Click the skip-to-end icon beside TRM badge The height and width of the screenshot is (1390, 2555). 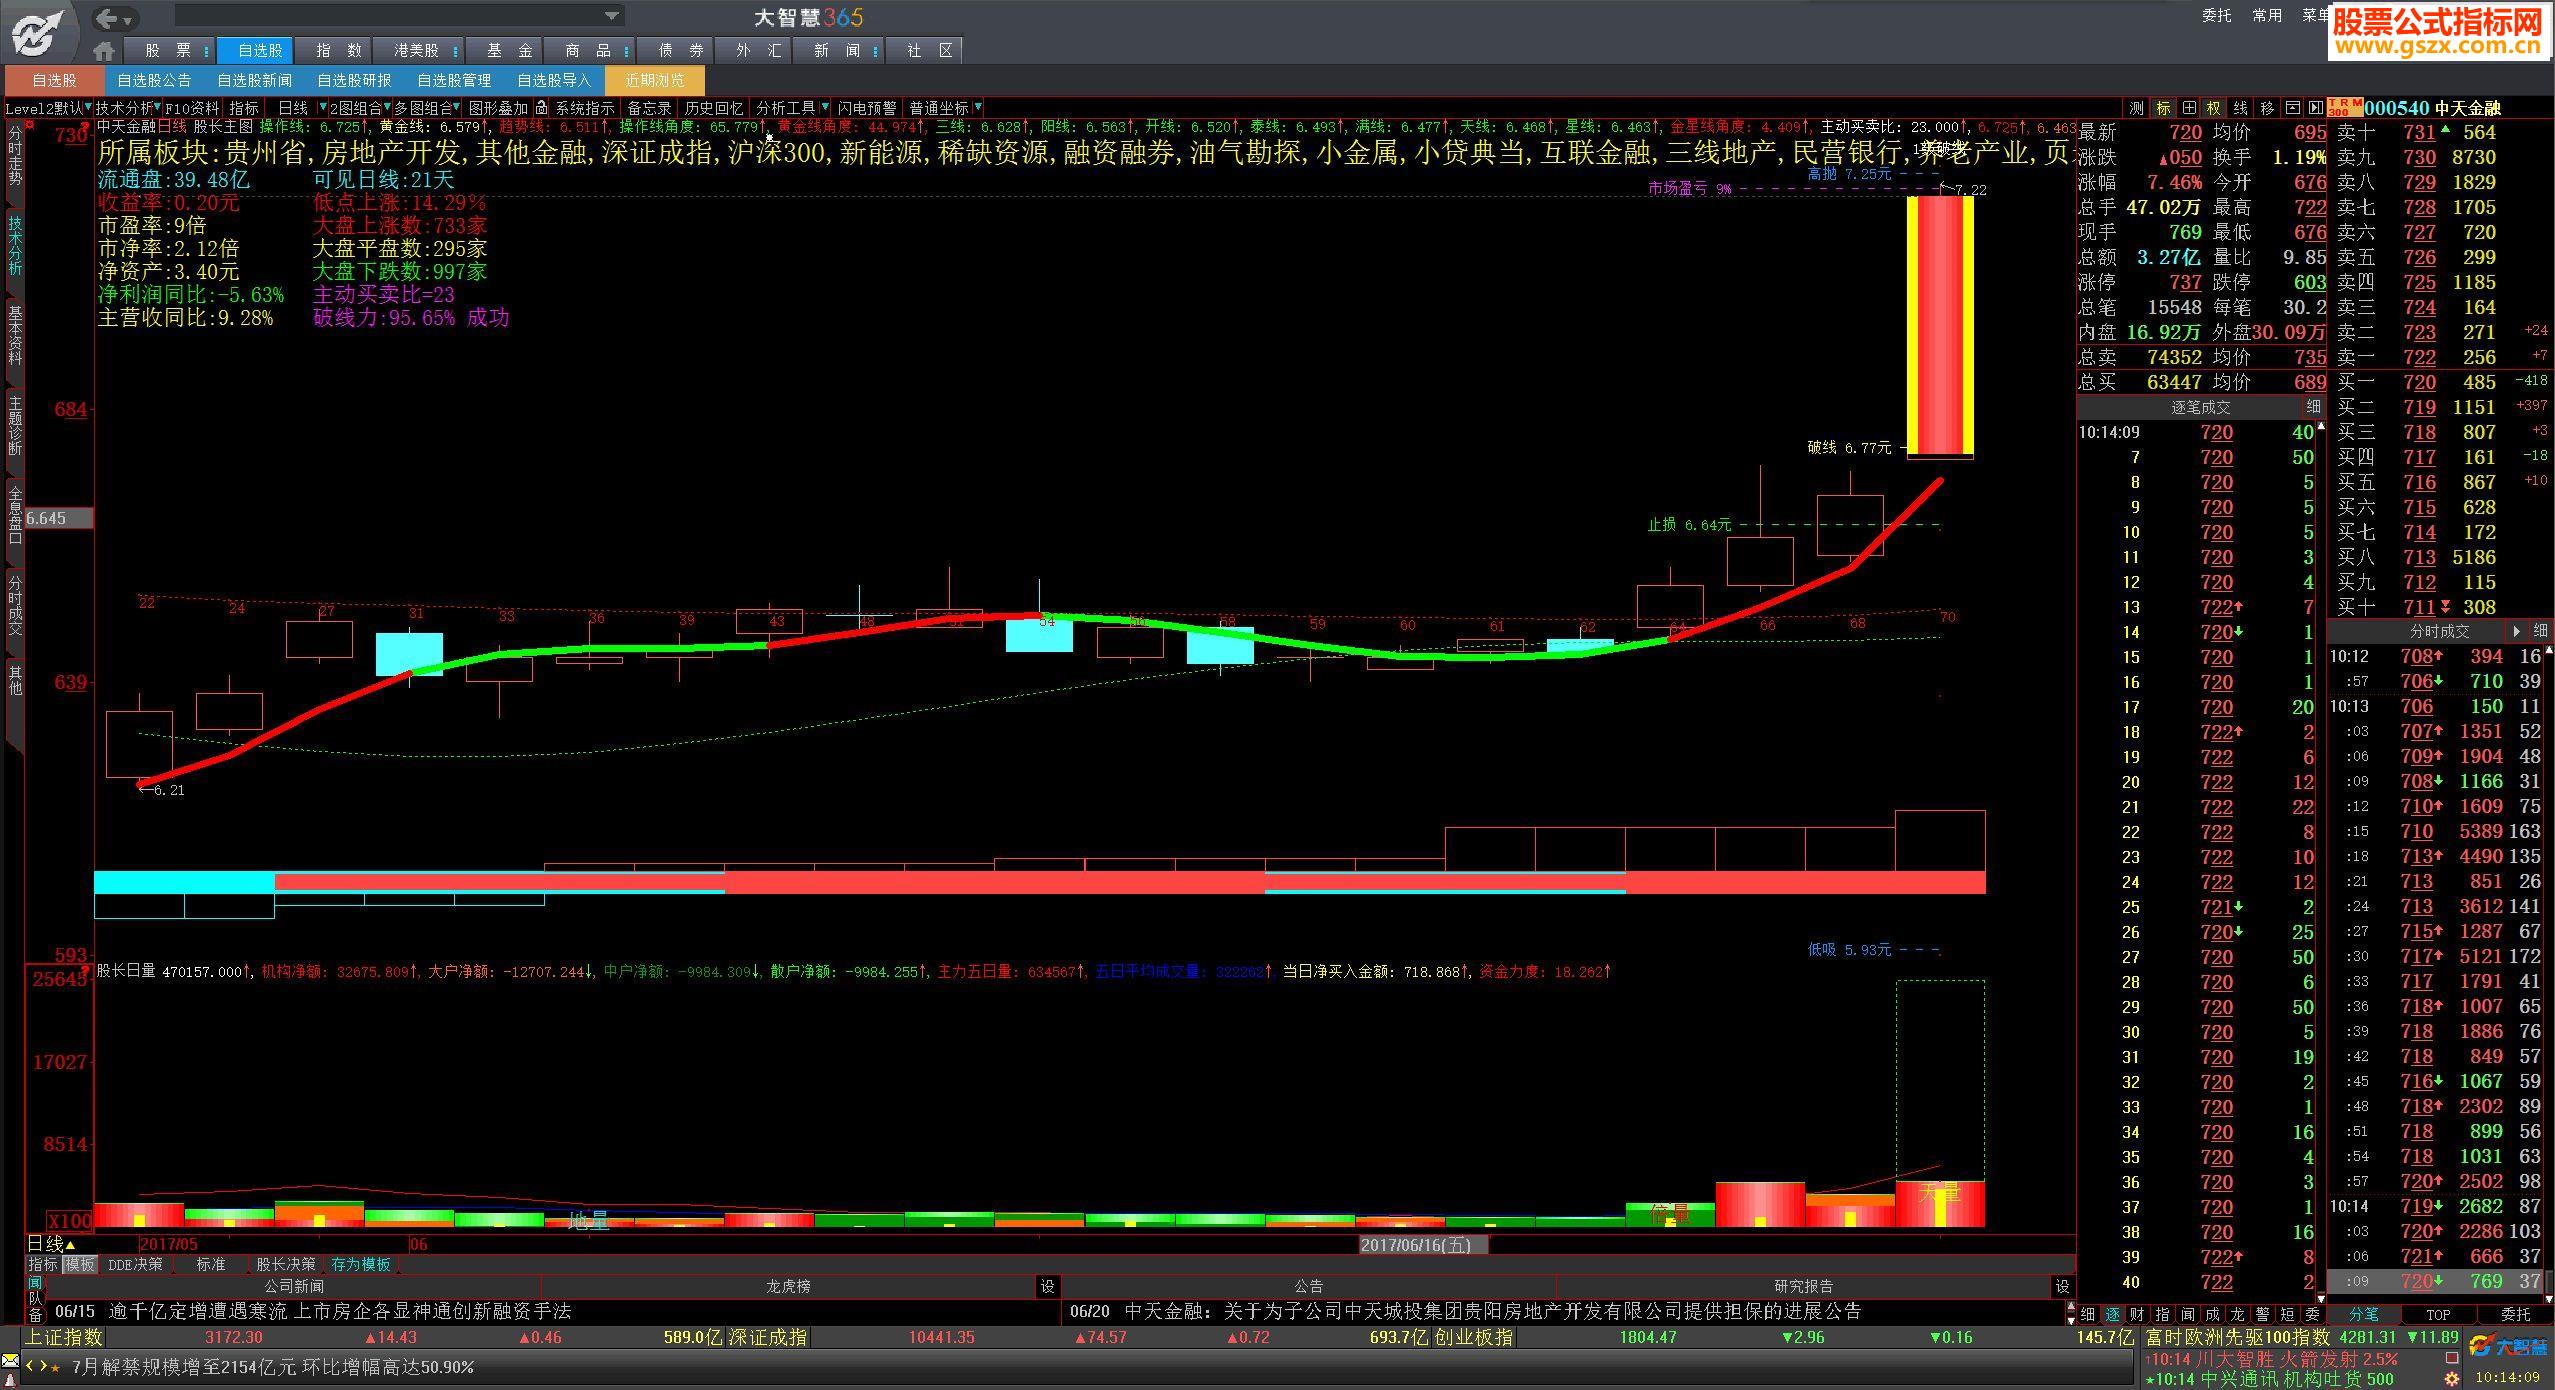coord(2314,107)
